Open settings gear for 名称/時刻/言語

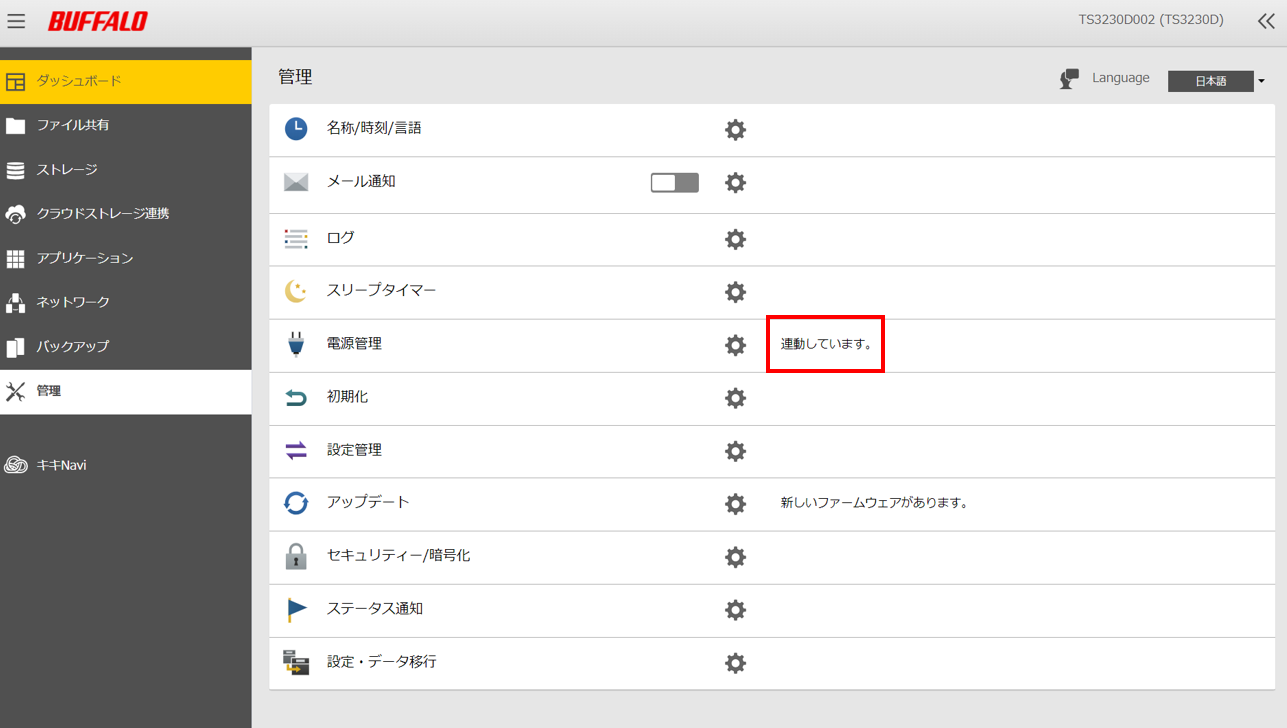[x=735, y=130]
